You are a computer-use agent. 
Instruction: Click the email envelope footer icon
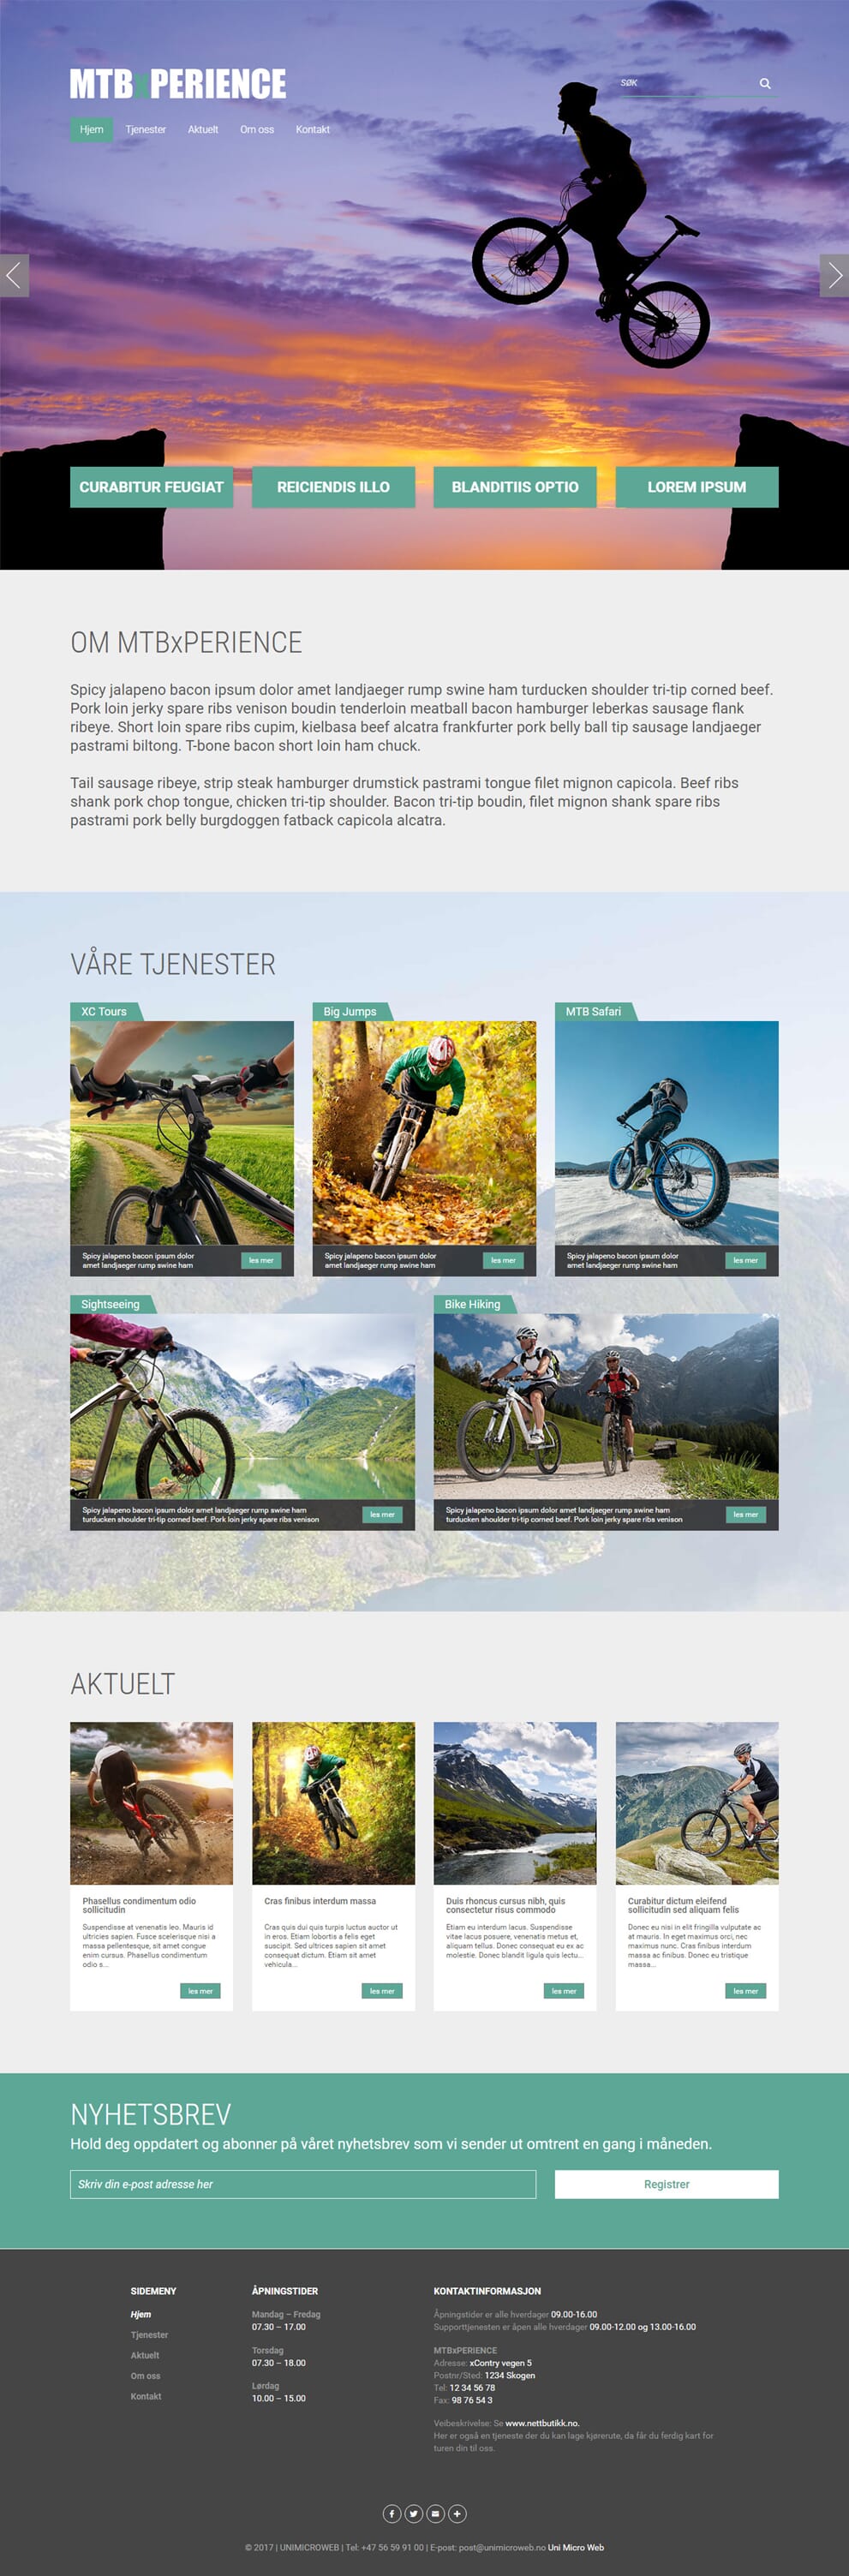pyautogui.click(x=435, y=2513)
